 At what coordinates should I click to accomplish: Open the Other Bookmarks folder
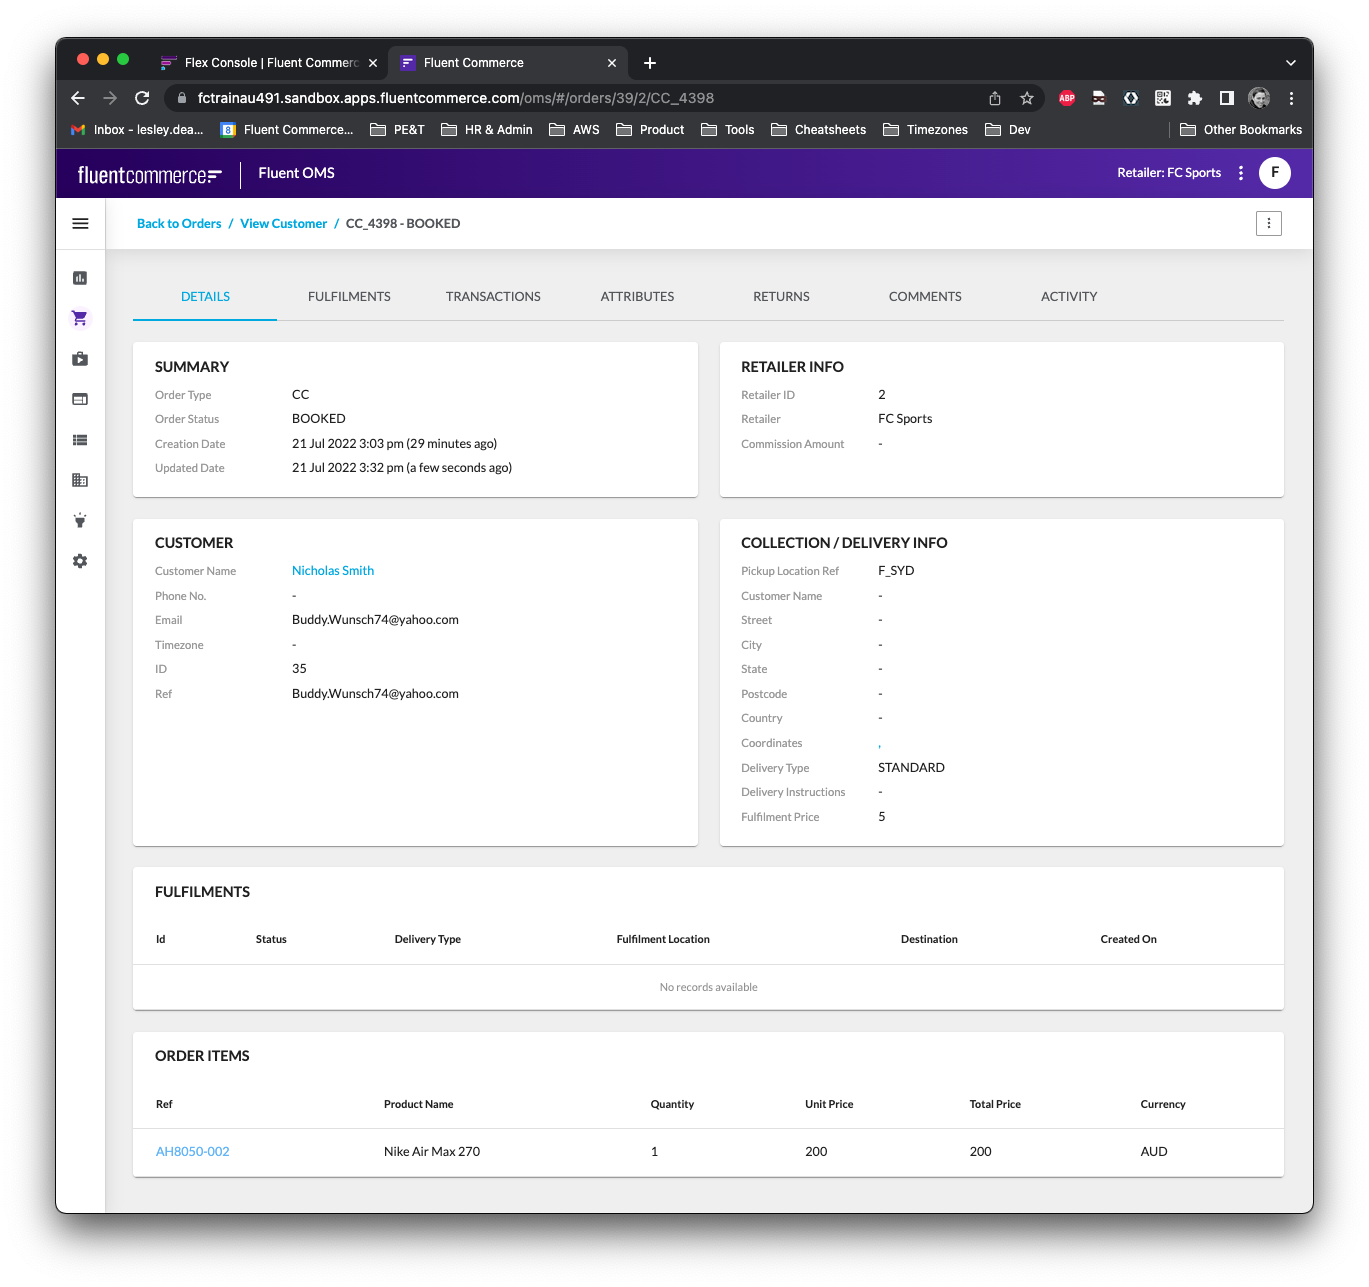[x=1240, y=130]
